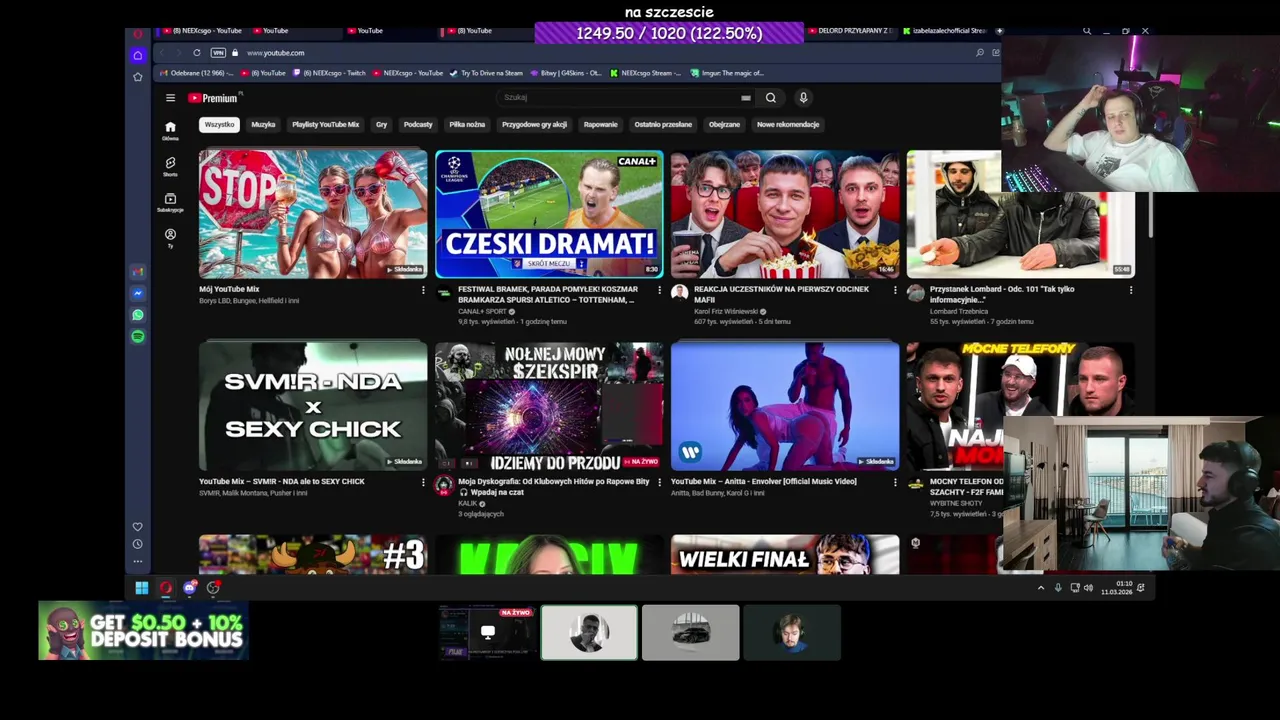This screenshot has width=1280, height=720.
Task: Select the black car avatar participant tile
Action: [691, 633]
